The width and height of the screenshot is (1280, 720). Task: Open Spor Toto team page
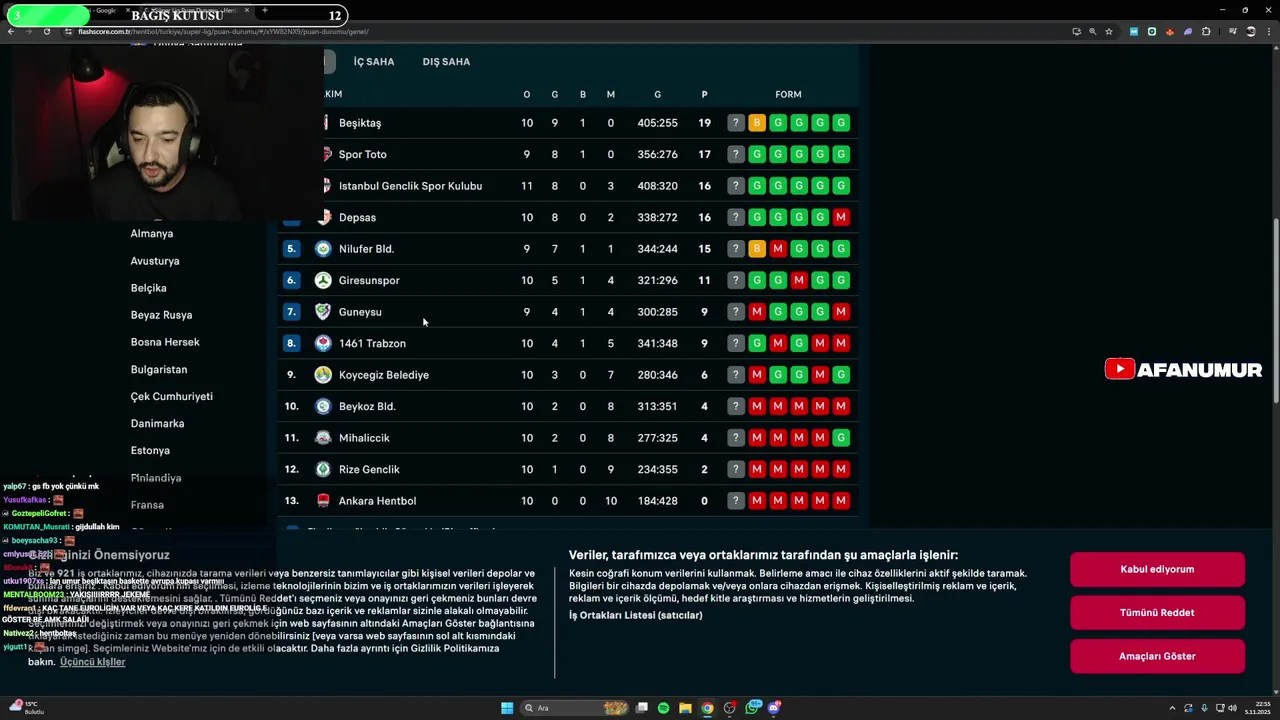coord(362,155)
